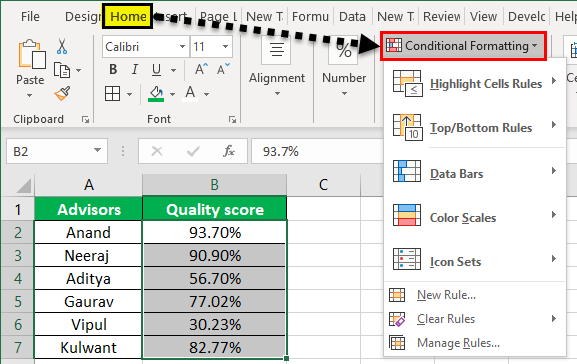The image size is (577, 364).
Task: Click the Fill Color paint bucket
Action: point(156,94)
